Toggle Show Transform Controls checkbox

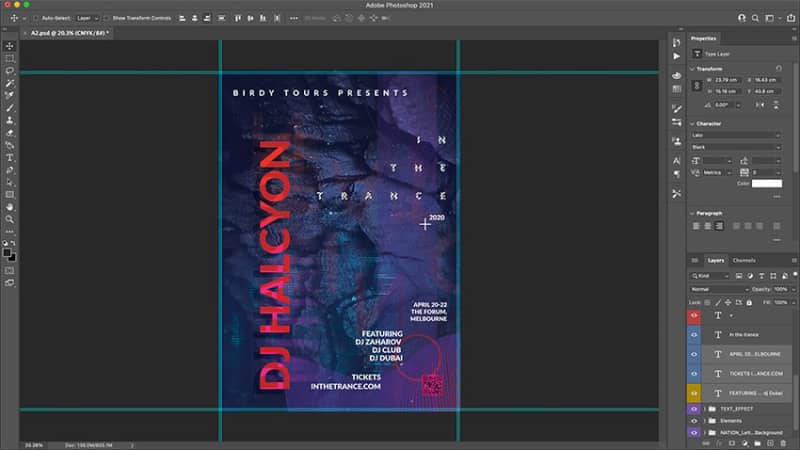pos(107,18)
